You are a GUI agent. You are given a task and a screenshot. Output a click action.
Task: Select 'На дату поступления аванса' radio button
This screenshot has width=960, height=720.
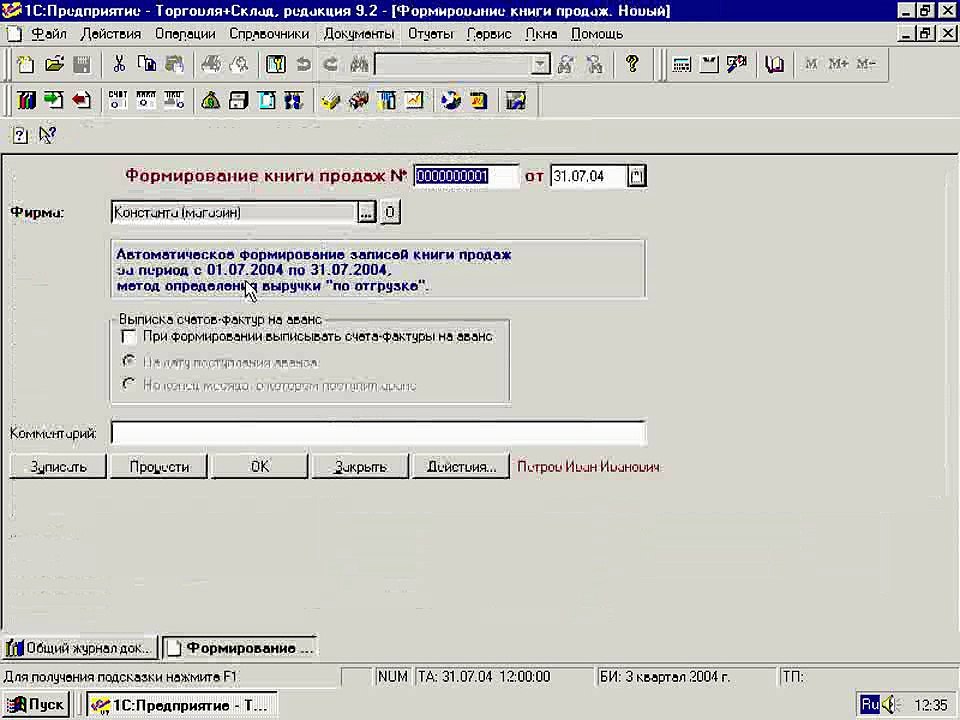129,362
